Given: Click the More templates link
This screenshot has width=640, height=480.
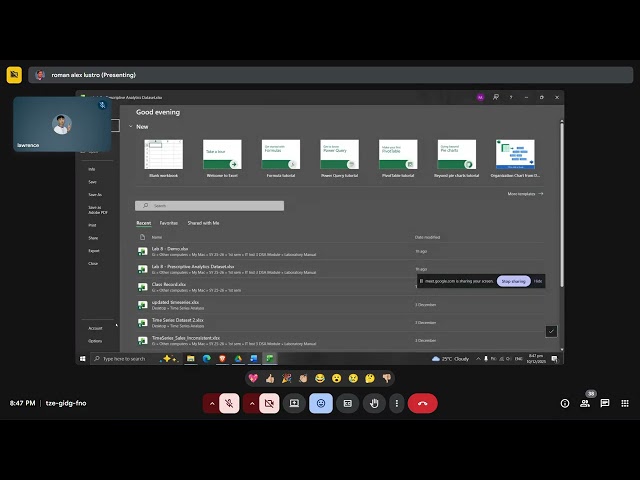Looking at the screenshot, I should [x=525, y=193].
